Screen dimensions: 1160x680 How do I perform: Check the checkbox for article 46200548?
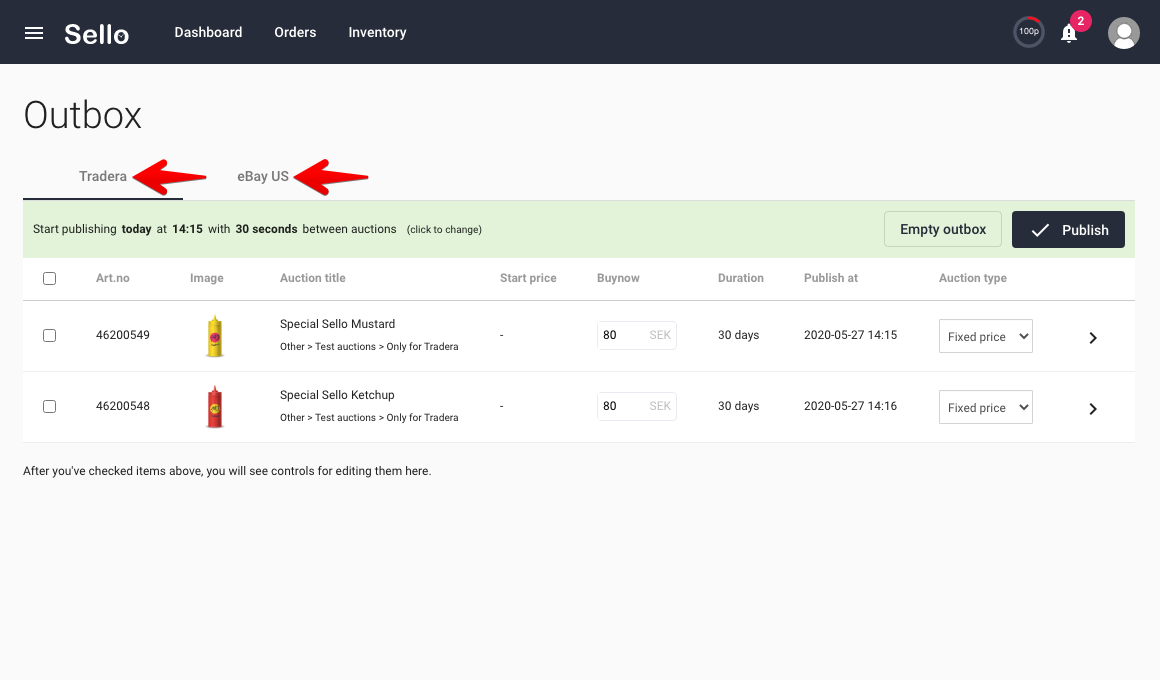coord(50,406)
